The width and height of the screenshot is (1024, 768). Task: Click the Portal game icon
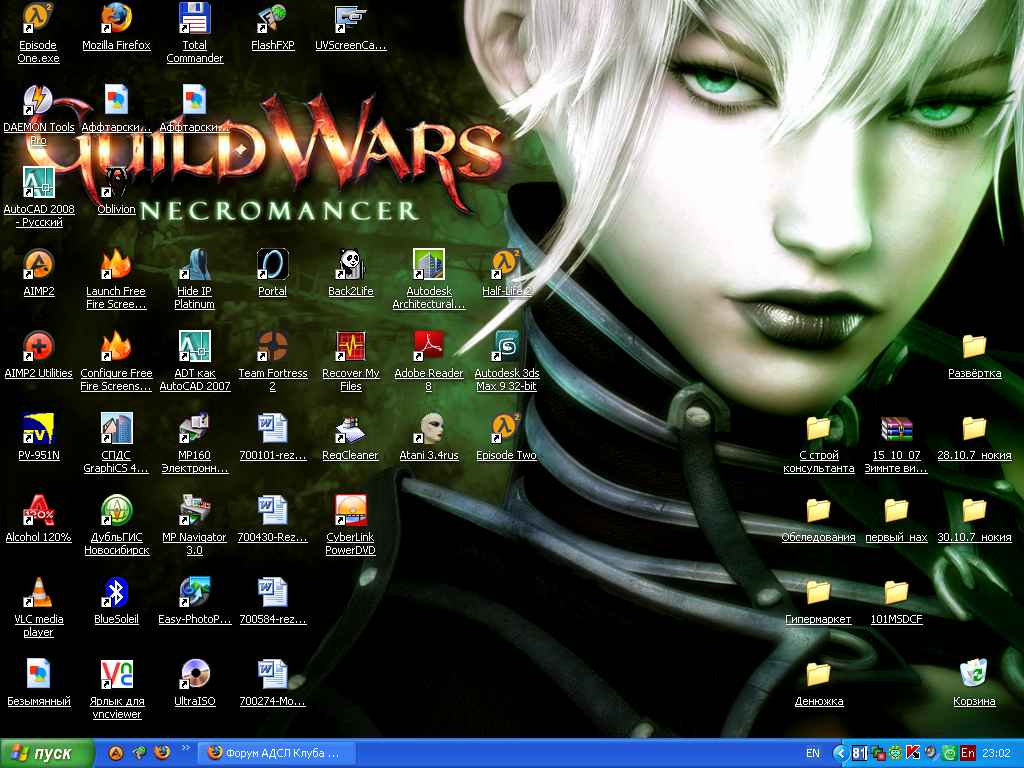point(272,265)
